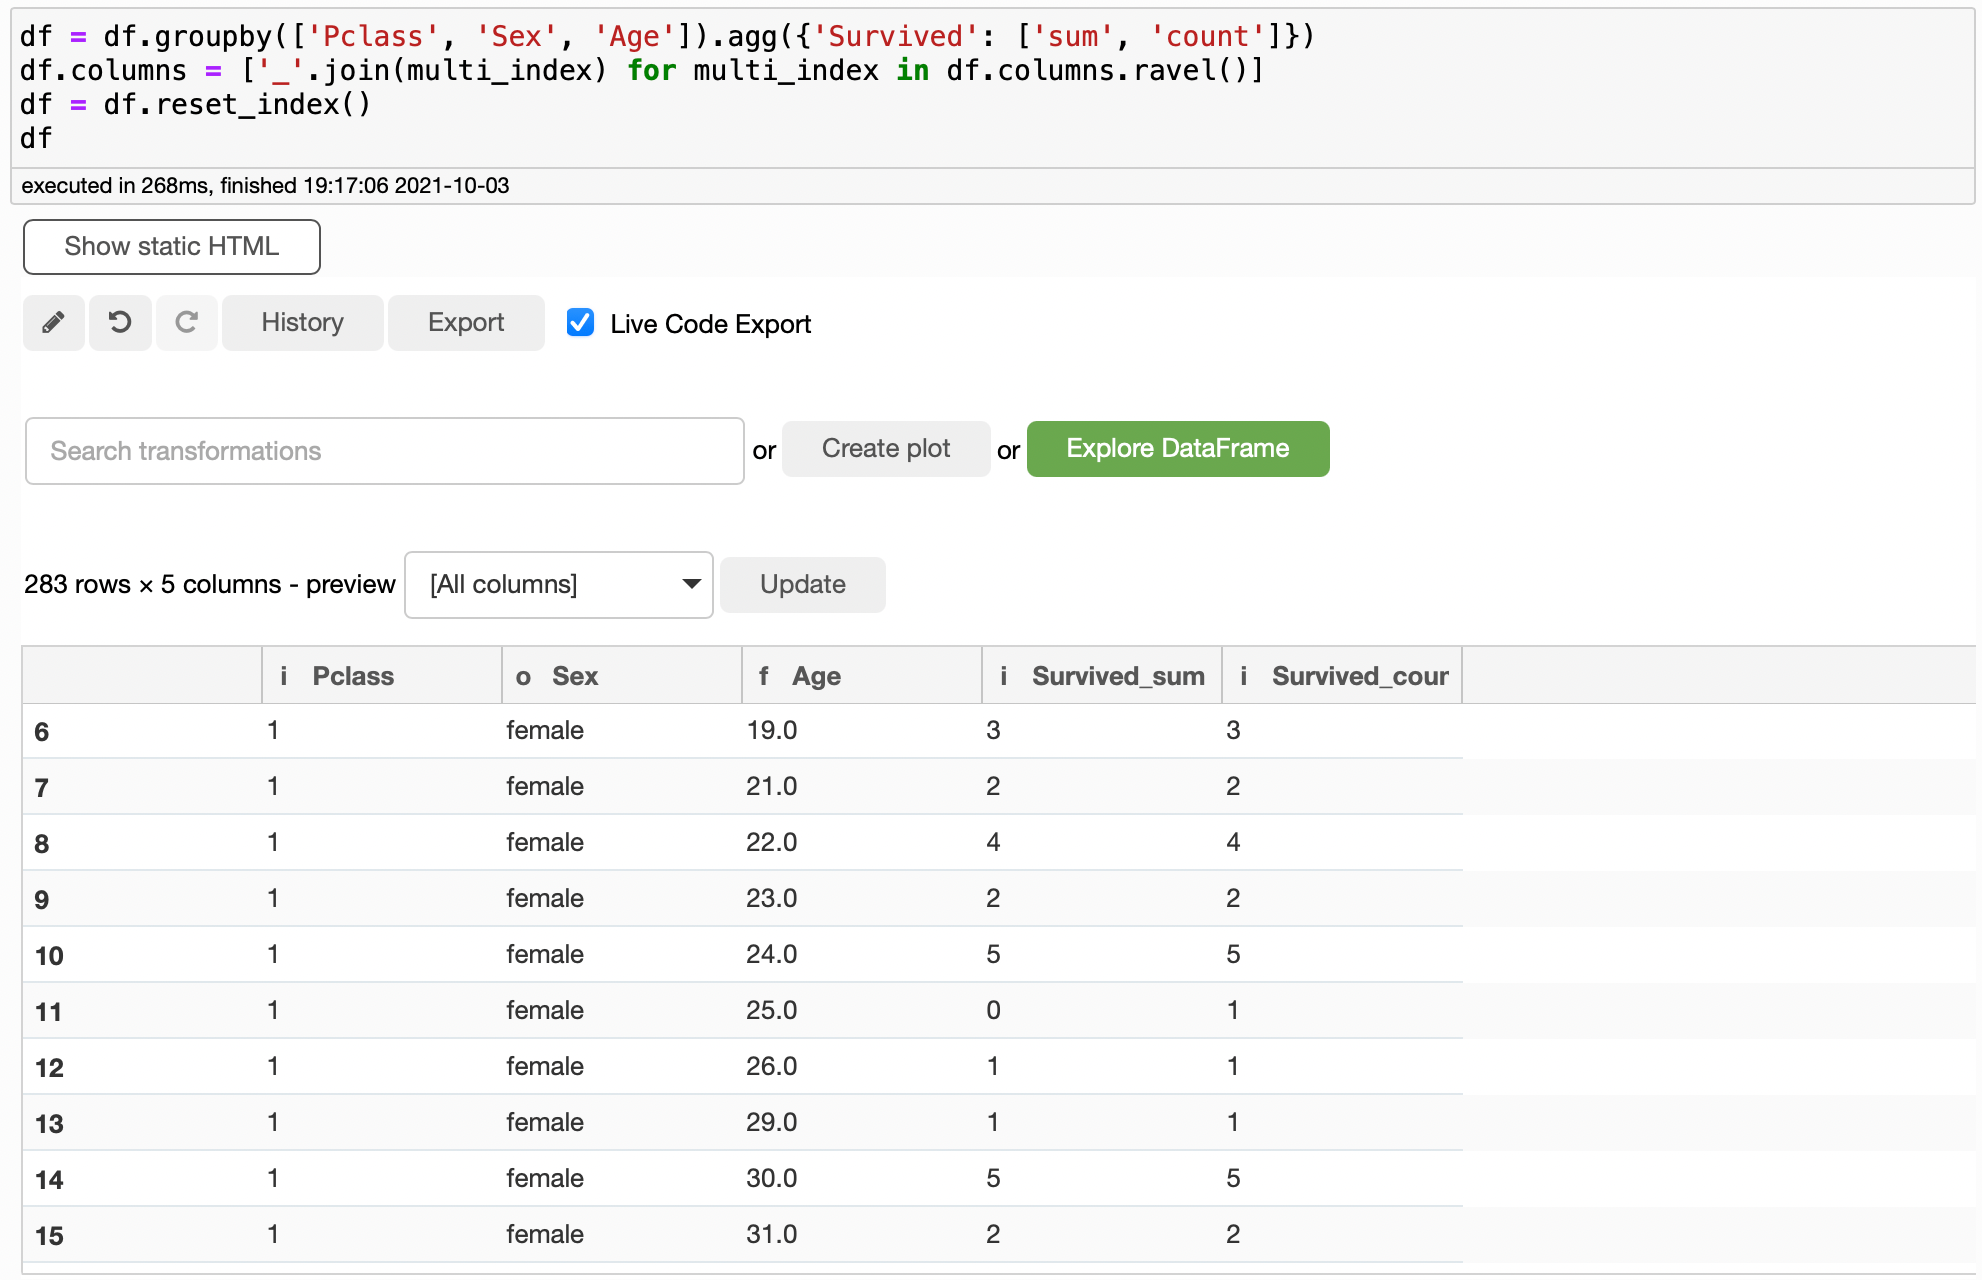Viewport: 1982px width, 1280px height.
Task: Select the Age column header
Action: 816,676
